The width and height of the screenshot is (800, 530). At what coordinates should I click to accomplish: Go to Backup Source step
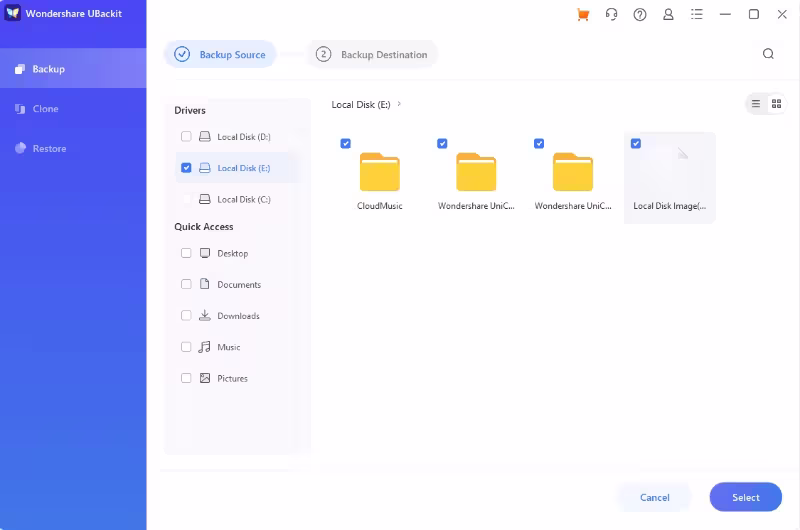point(220,54)
